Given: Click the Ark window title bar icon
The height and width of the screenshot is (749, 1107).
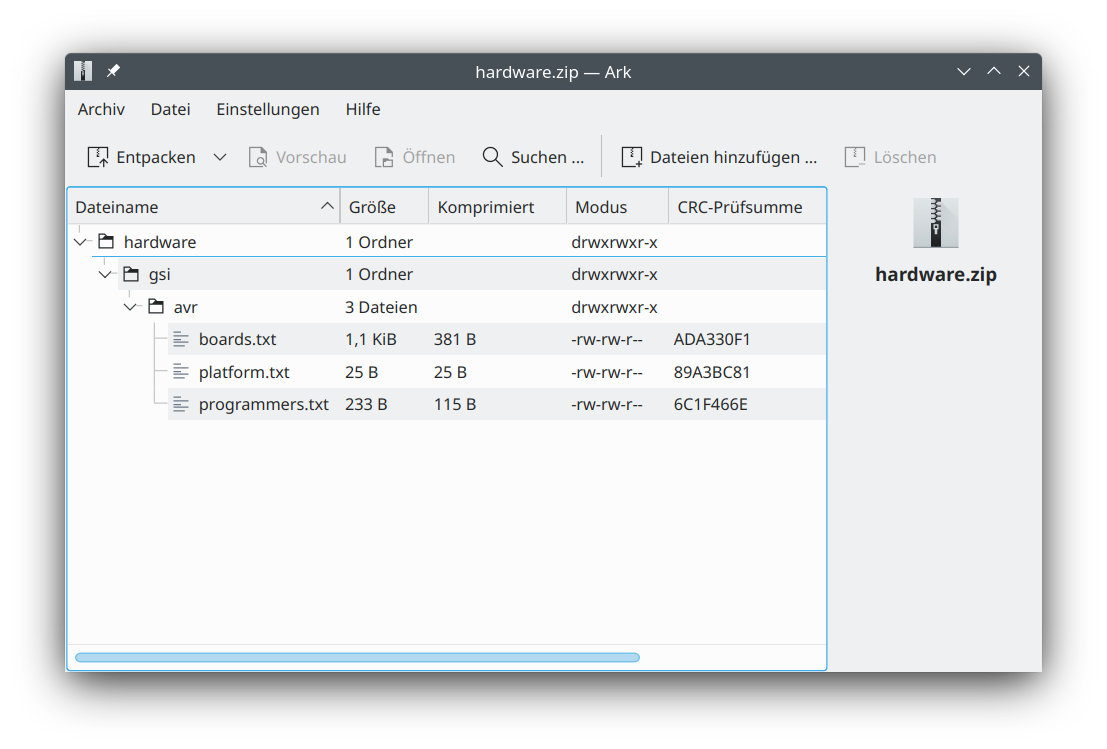Looking at the screenshot, I should [82, 71].
